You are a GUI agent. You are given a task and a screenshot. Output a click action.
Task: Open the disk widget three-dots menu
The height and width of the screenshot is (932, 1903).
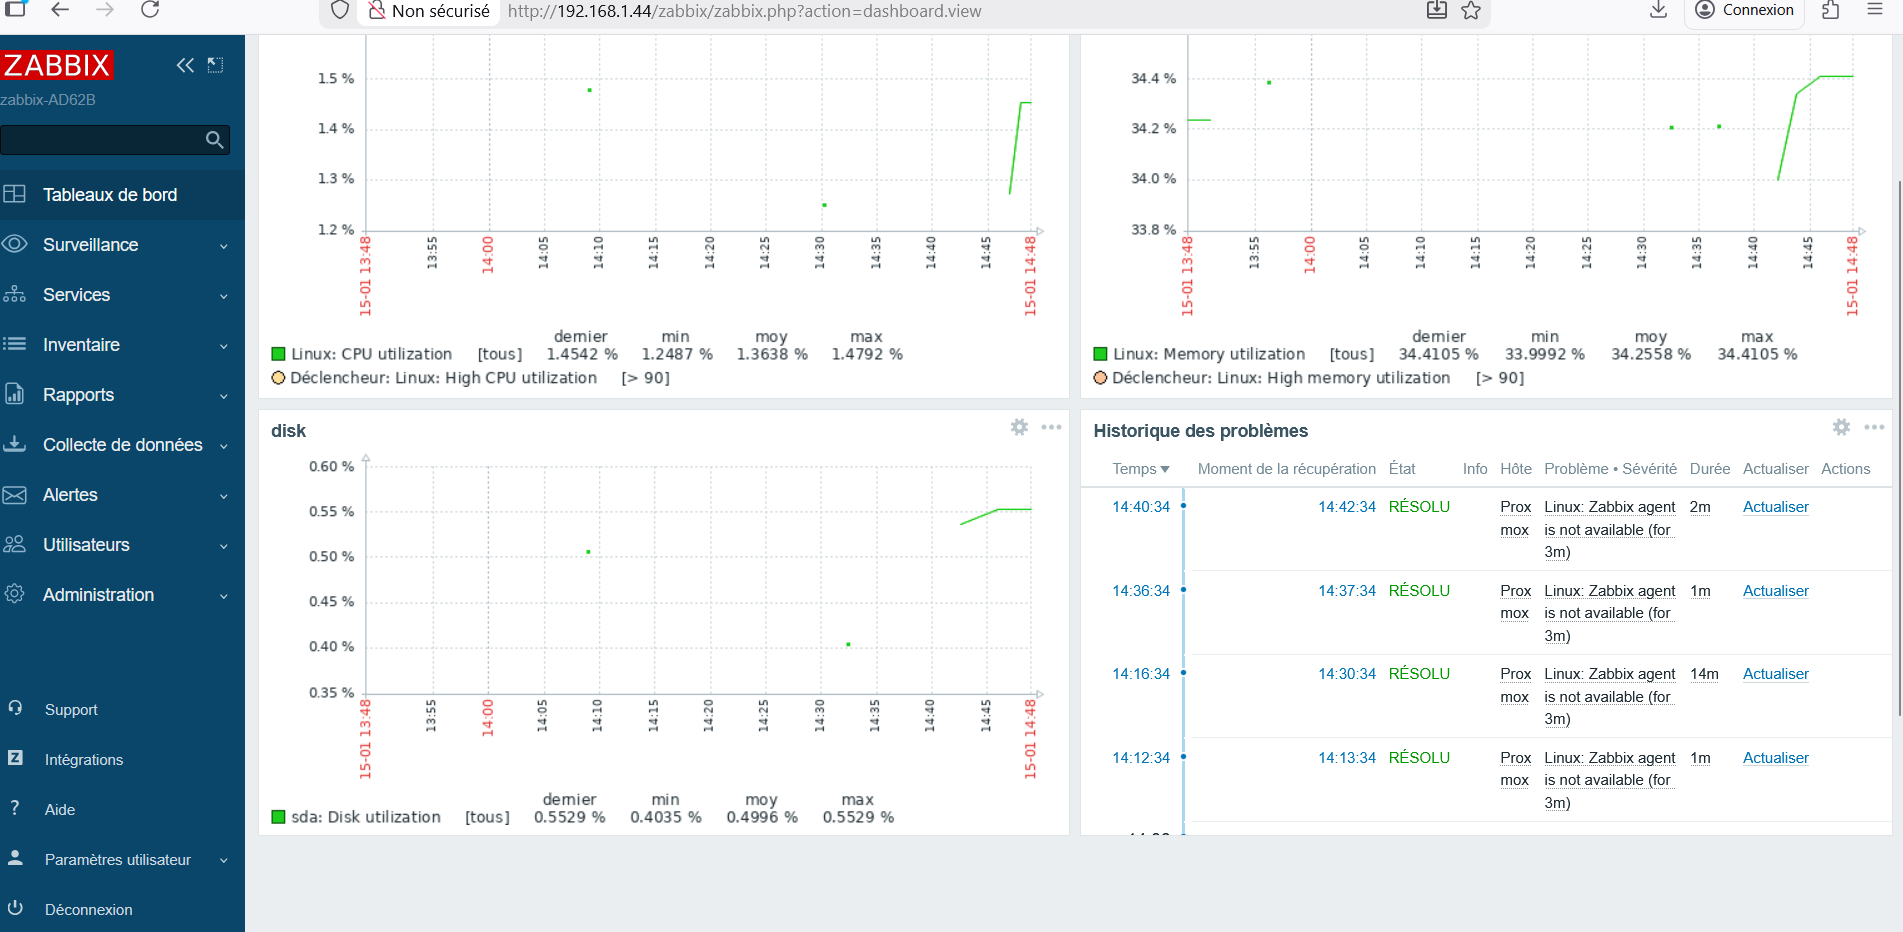click(1051, 427)
